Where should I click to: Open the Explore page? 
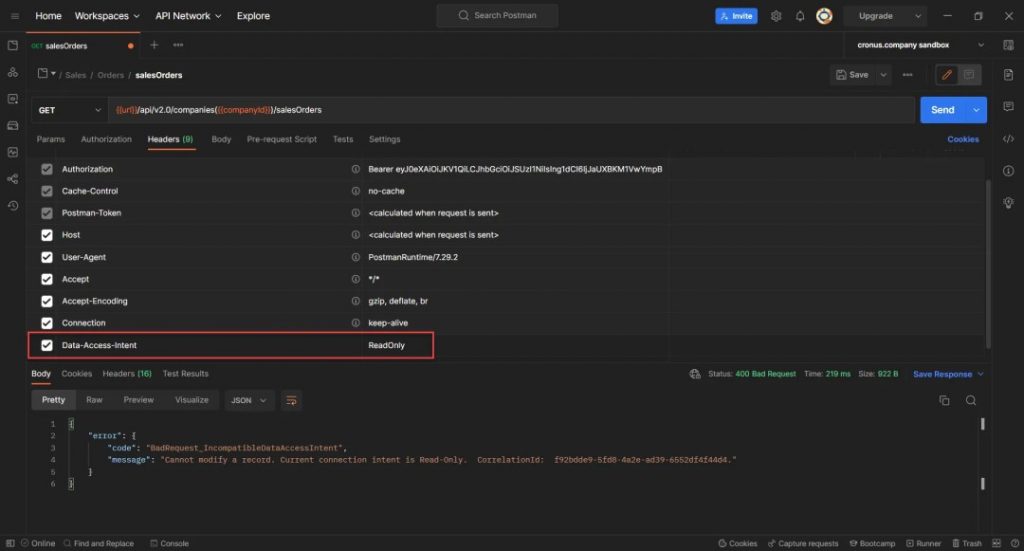point(253,16)
